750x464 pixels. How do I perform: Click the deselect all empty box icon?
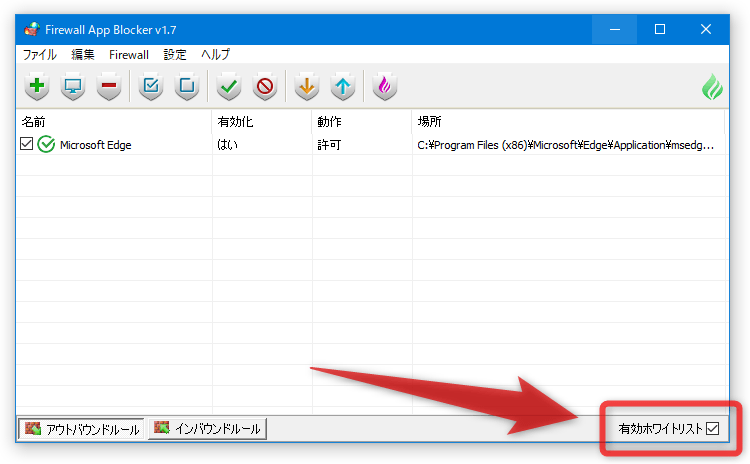[187, 87]
